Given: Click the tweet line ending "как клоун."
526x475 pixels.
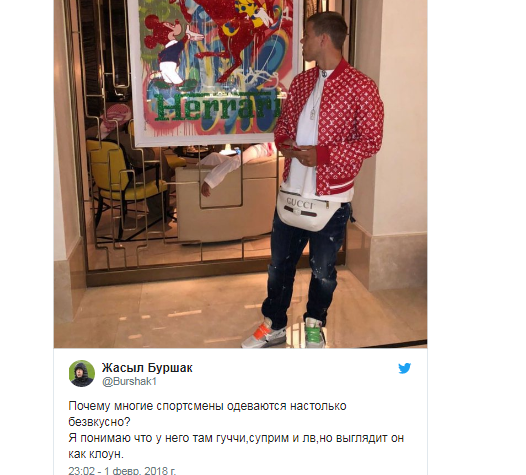Looking at the screenshot, I should pos(96,454).
